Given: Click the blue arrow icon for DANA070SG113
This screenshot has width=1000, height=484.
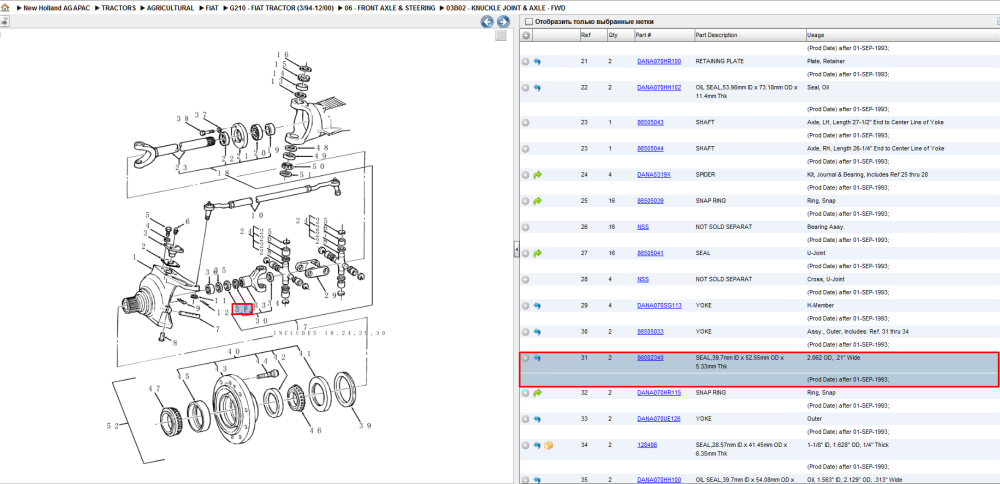Looking at the screenshot, I should (537, 305).
